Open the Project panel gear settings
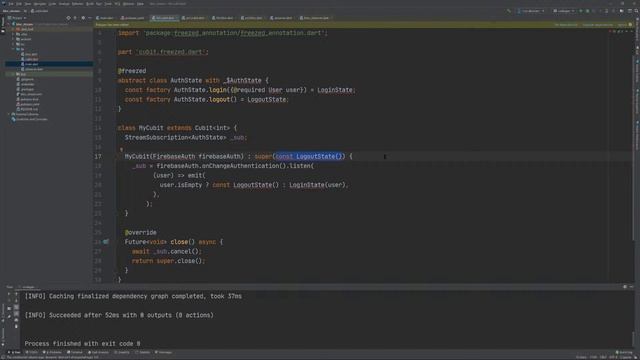Screen dimensions: 640x360 tap(83, 18)
